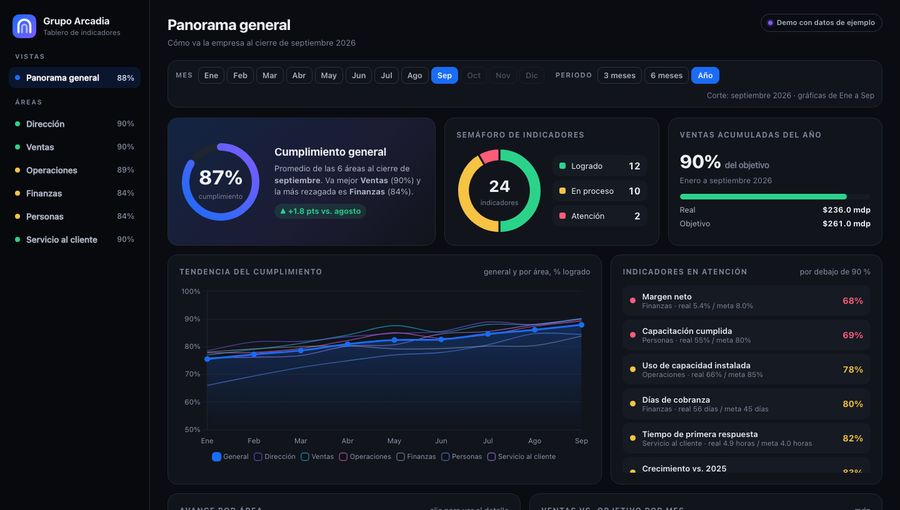Image resolution: width=900 pixels, height=510 pixels.
Task: Click the Atención legend row
Action: coord(600,216)
